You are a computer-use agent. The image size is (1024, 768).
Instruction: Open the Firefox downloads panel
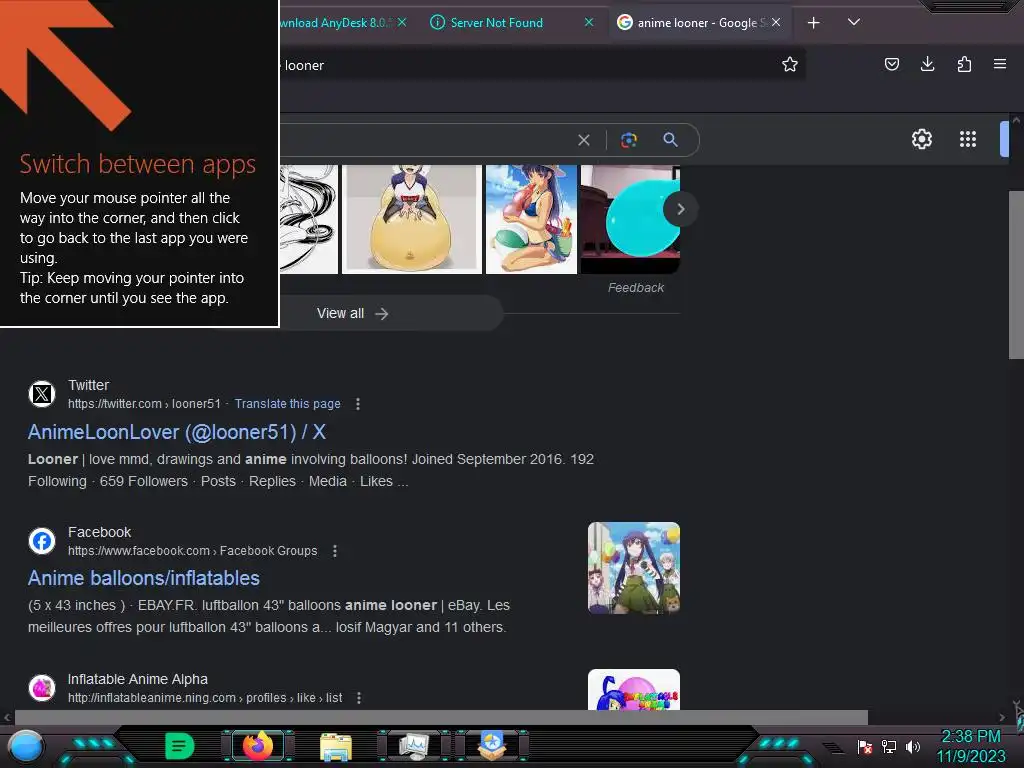coord(927,64)
